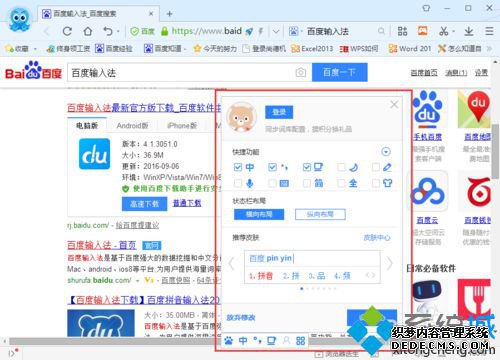The image size is (500, 360).
Task: Click the blue 登录 login button
Action: pos(279,112)
